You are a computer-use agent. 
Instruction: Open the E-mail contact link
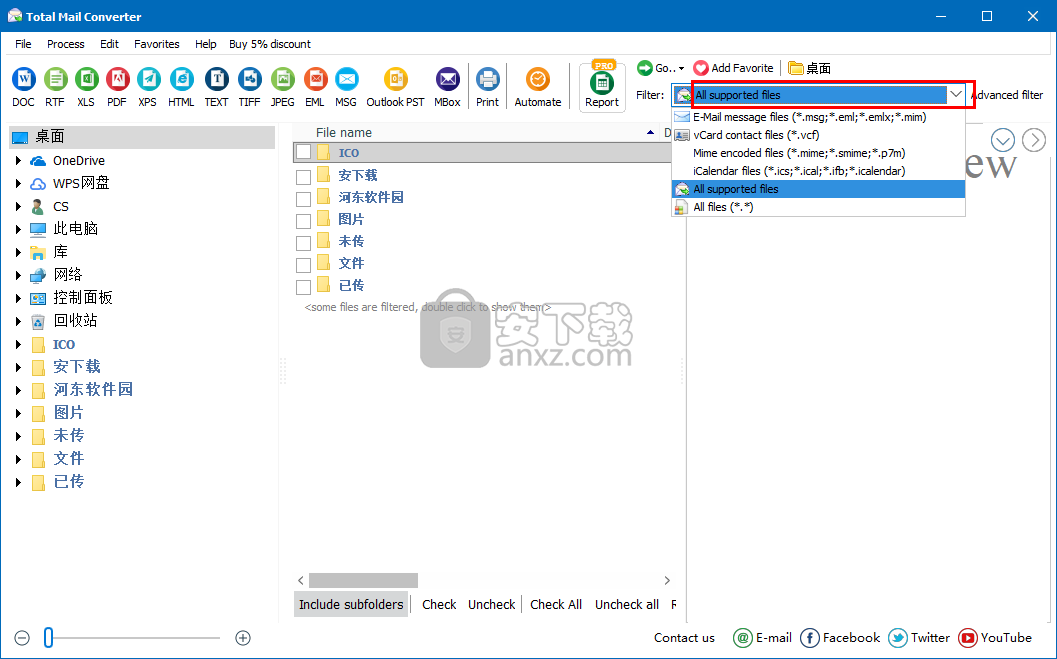[762, 638]
